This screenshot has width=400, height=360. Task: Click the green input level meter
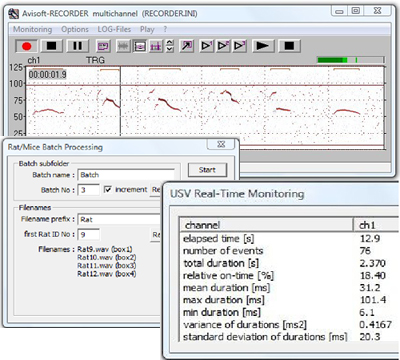[x=351, y=60]
